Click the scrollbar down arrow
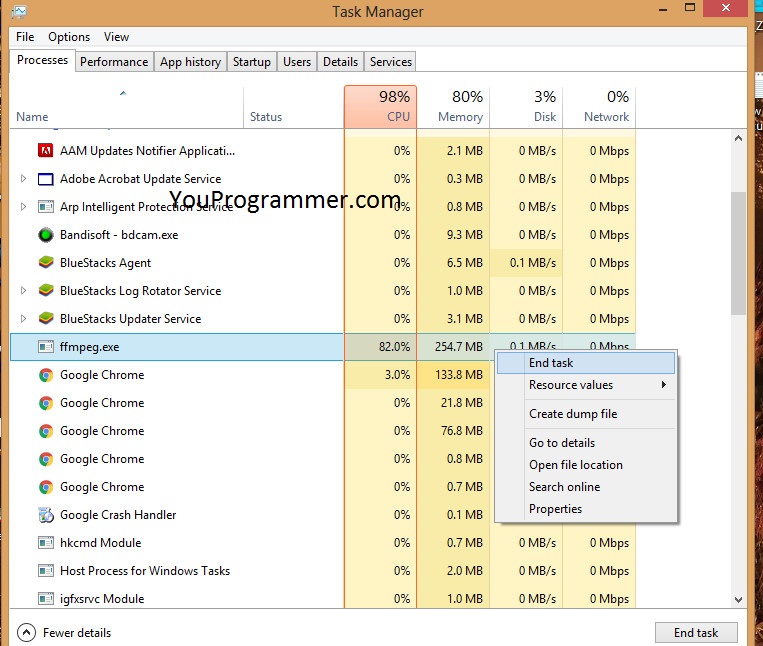This screenshot has height=646, width=763. coord(738,600)
